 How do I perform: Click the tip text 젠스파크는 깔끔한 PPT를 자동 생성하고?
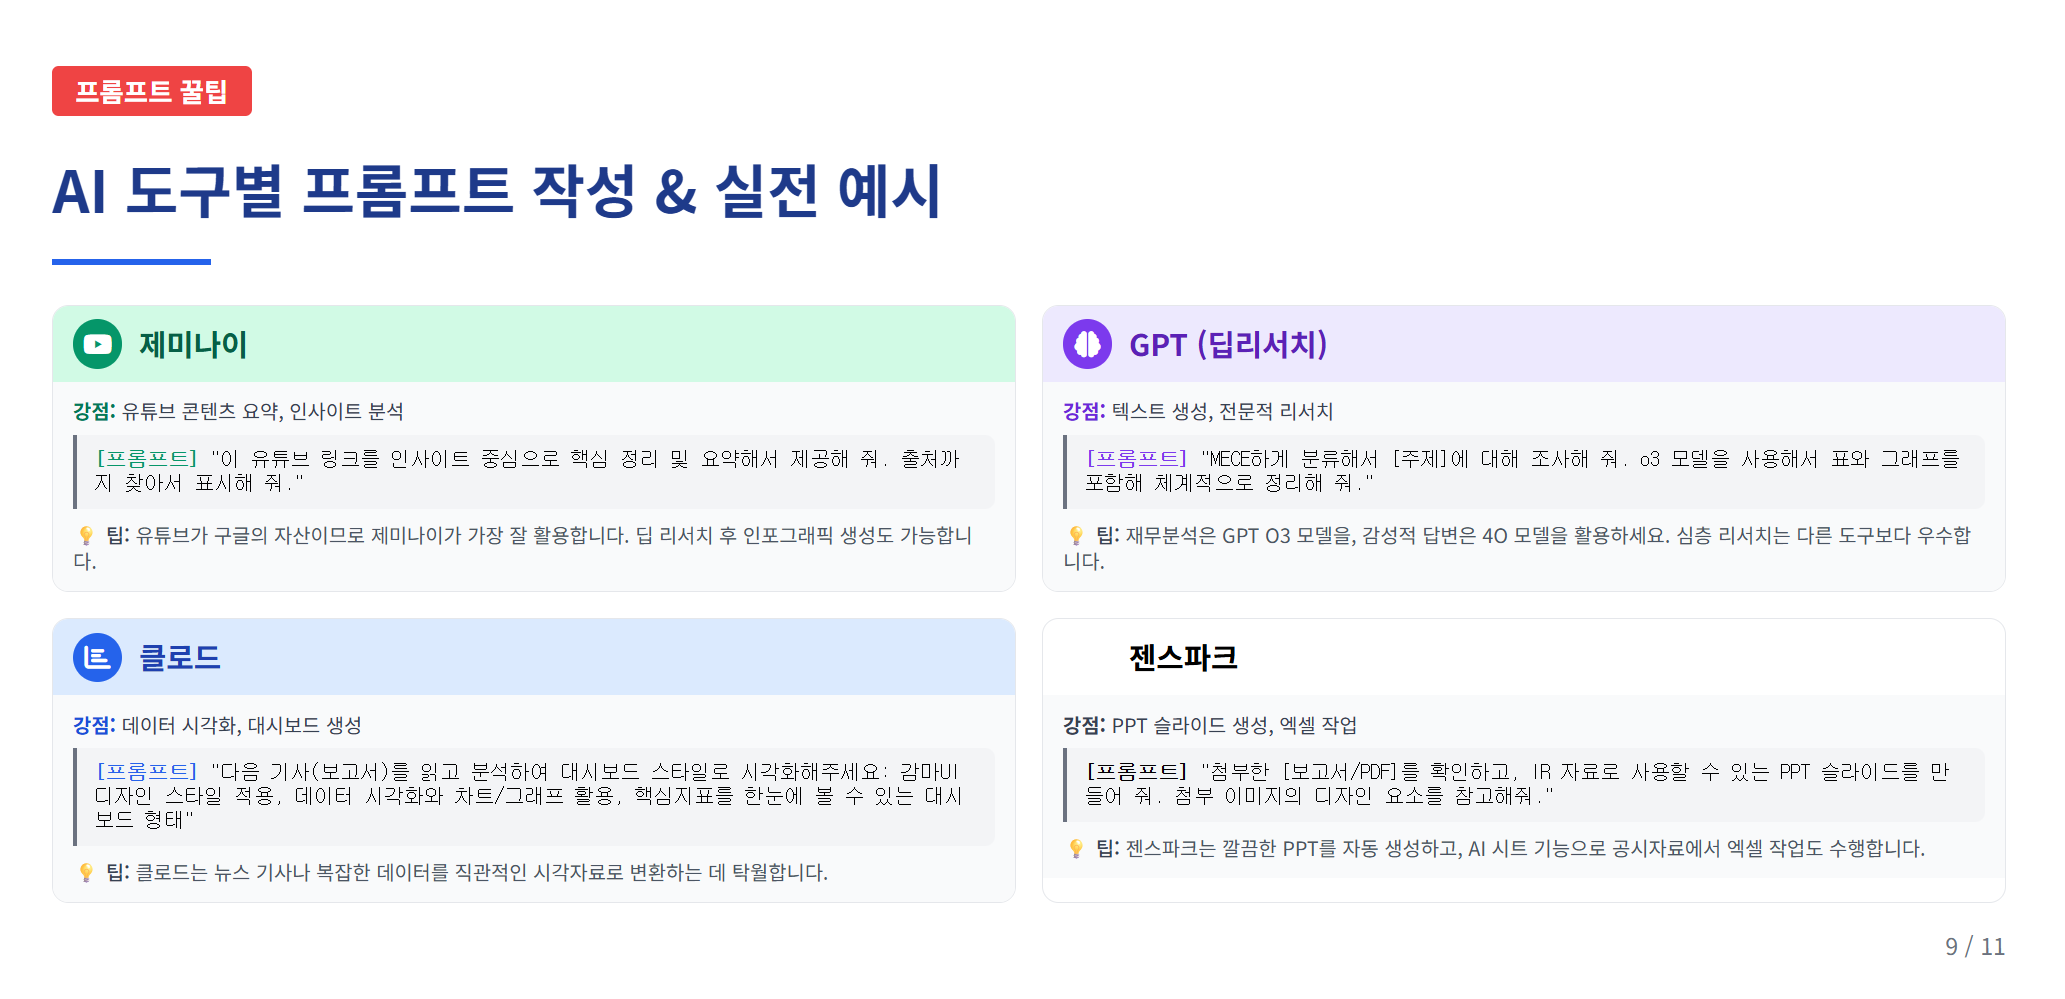tap(1526, 849)
